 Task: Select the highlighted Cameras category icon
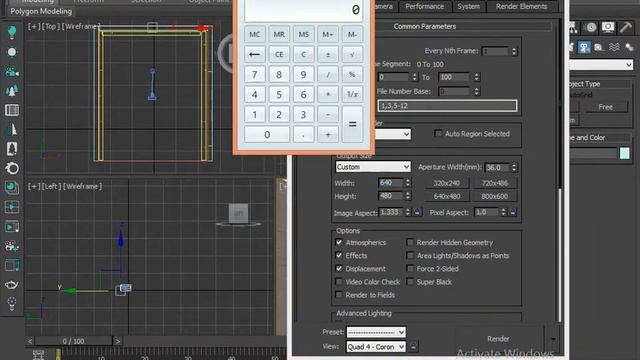(584, 47)
